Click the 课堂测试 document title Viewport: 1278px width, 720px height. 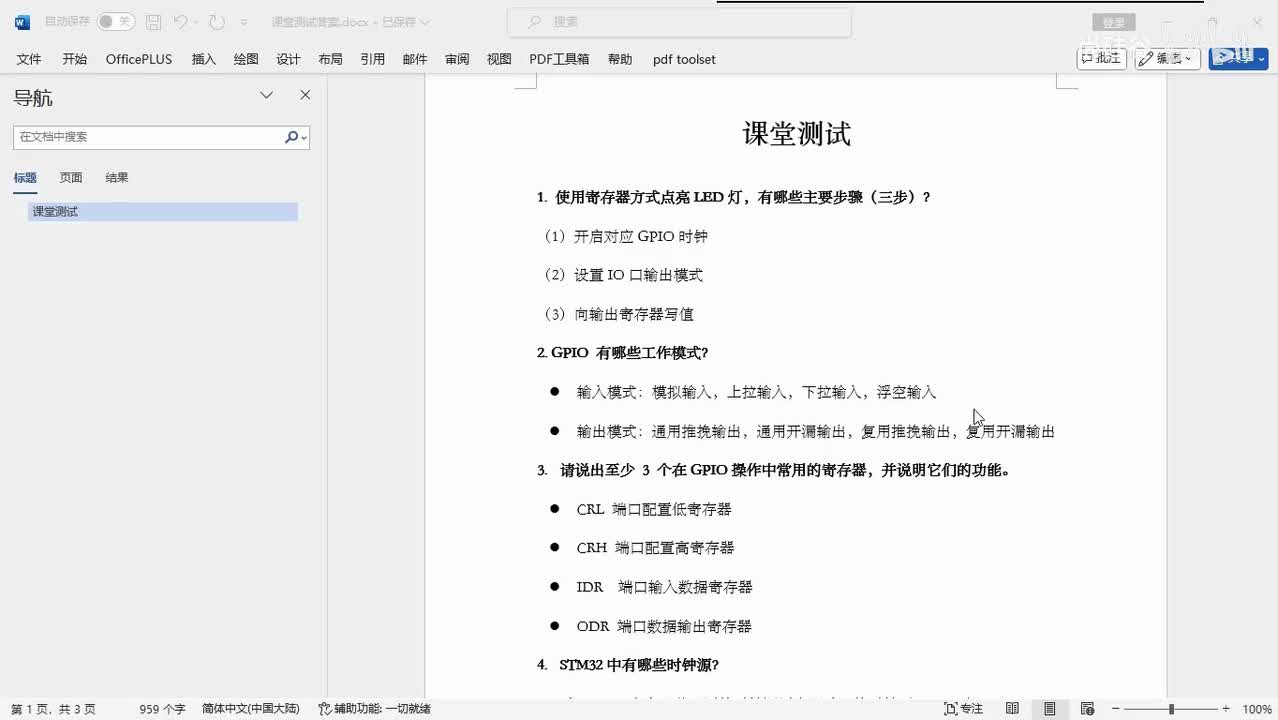tap(797, 134)
